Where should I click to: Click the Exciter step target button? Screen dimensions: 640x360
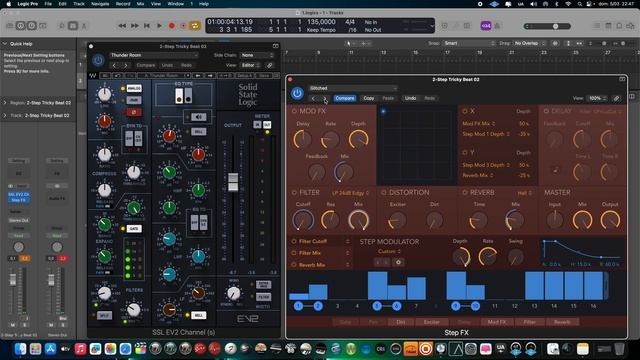[431, 322]
